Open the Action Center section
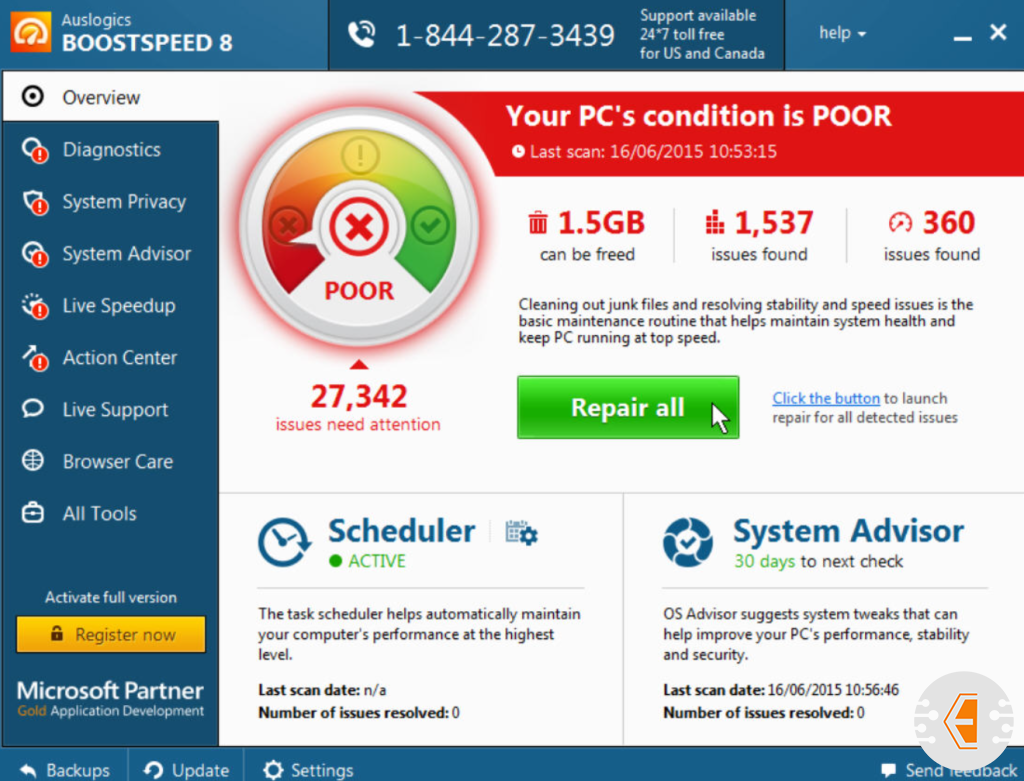 119,358
